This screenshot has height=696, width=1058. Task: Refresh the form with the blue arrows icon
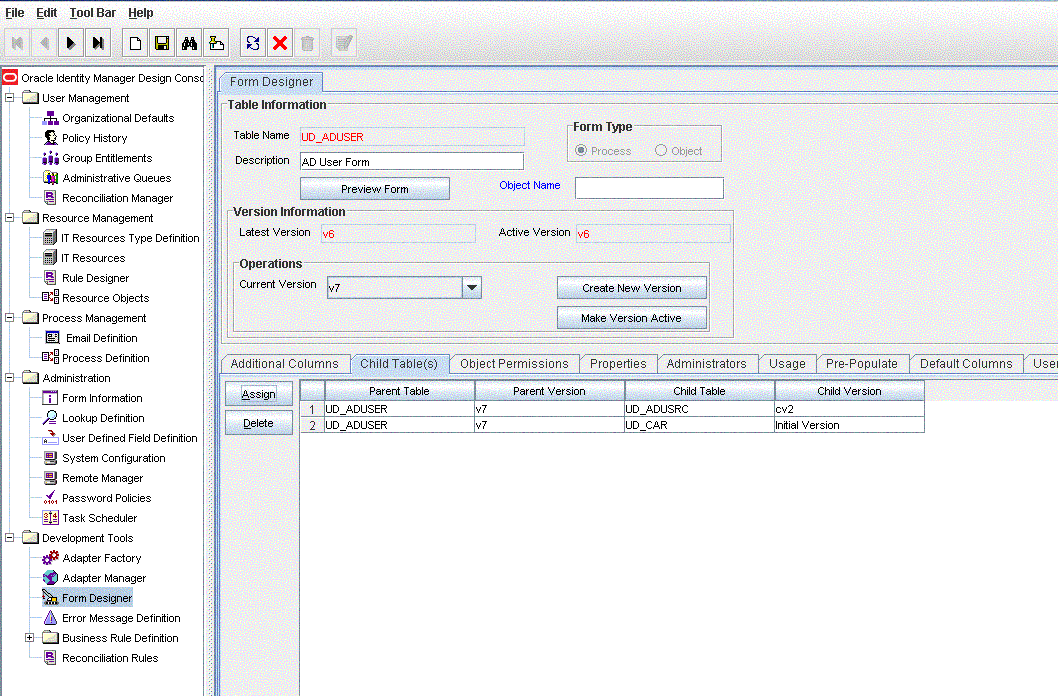click(253, 43)
